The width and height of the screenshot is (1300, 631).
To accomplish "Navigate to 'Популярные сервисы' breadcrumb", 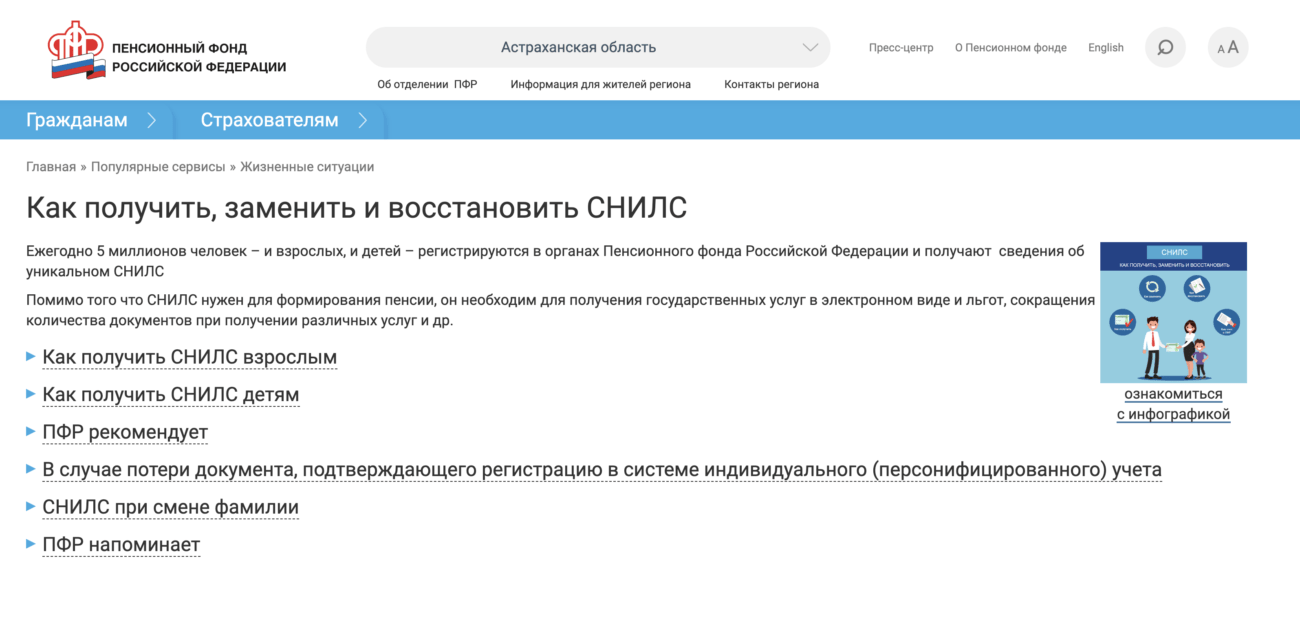I will click(158, 167).
